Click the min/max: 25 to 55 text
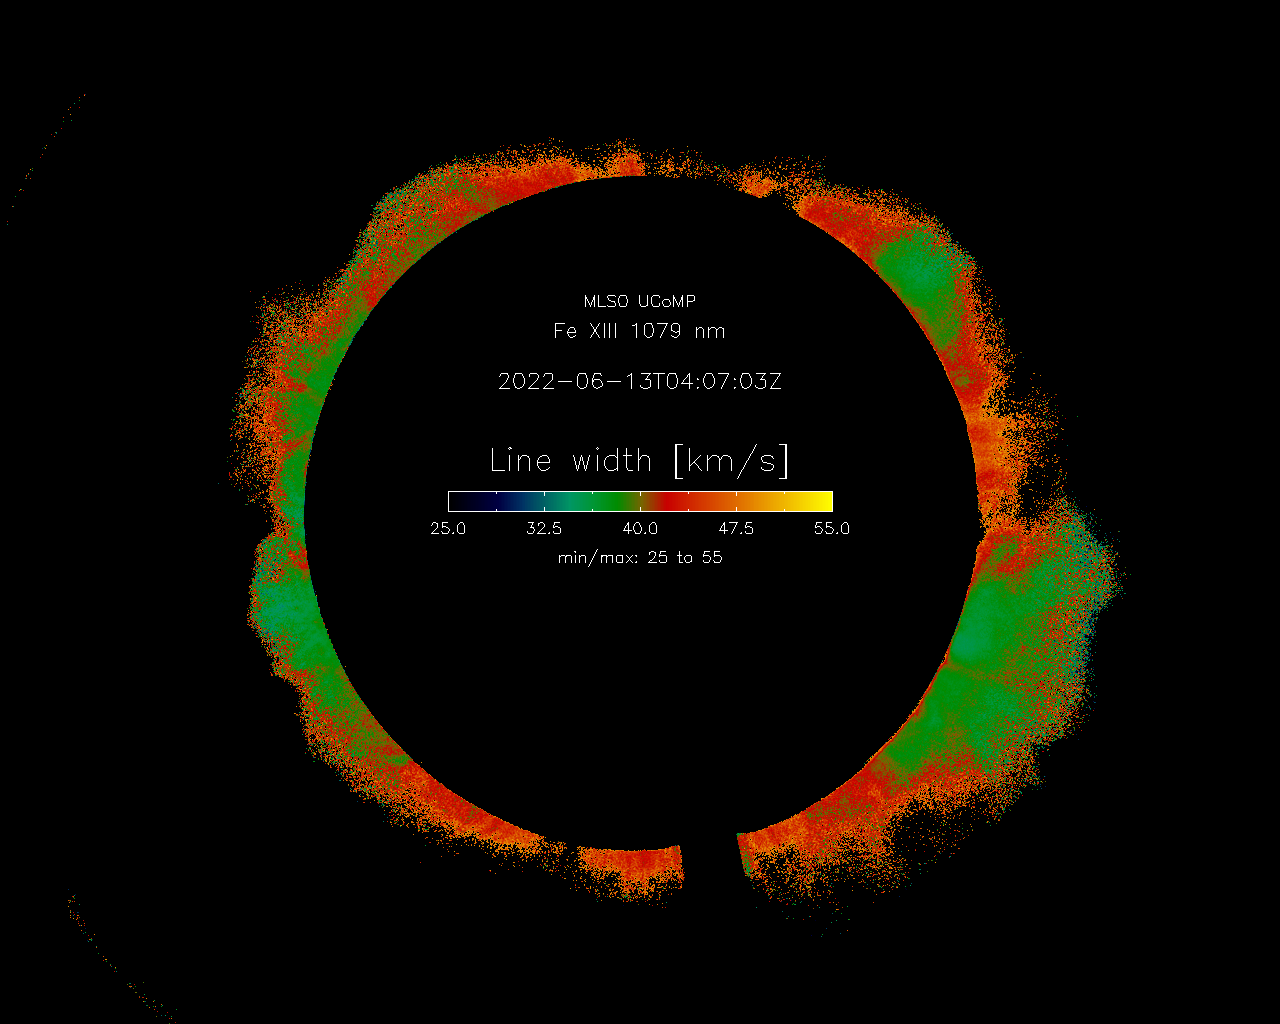1280x1024 pixels. coord(639,558)
